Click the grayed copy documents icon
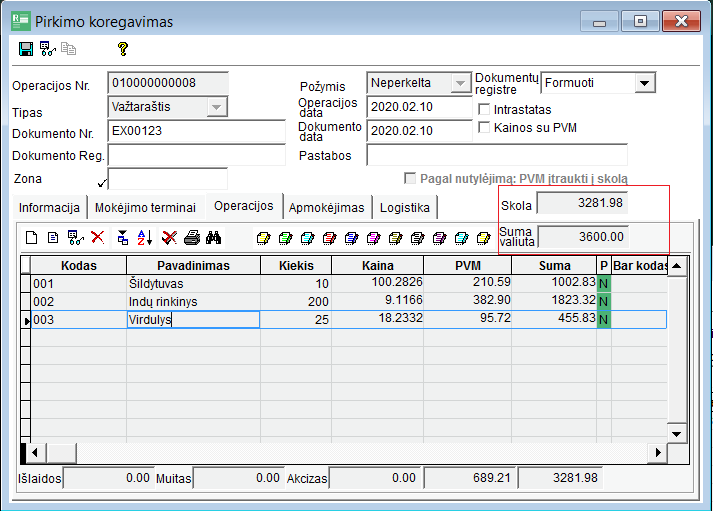This screenshot has width=713, height=511. point(69,49)
